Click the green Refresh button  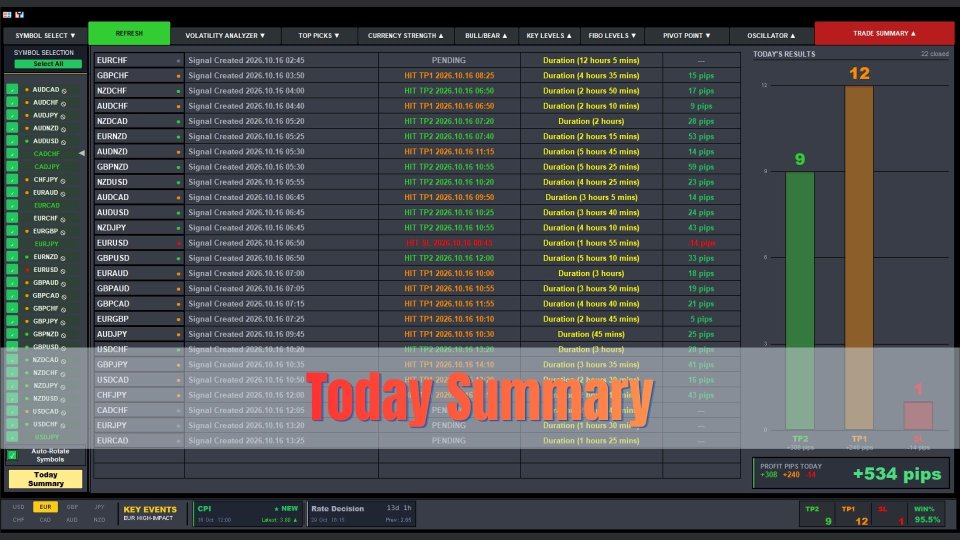129,33
